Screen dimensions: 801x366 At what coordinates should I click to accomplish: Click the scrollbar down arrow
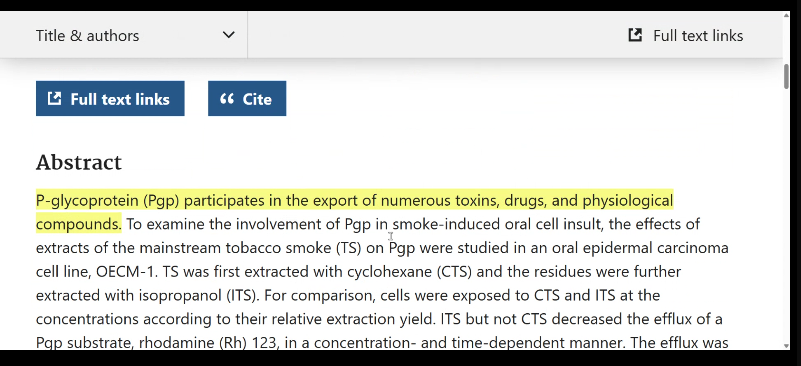(786, 346)
